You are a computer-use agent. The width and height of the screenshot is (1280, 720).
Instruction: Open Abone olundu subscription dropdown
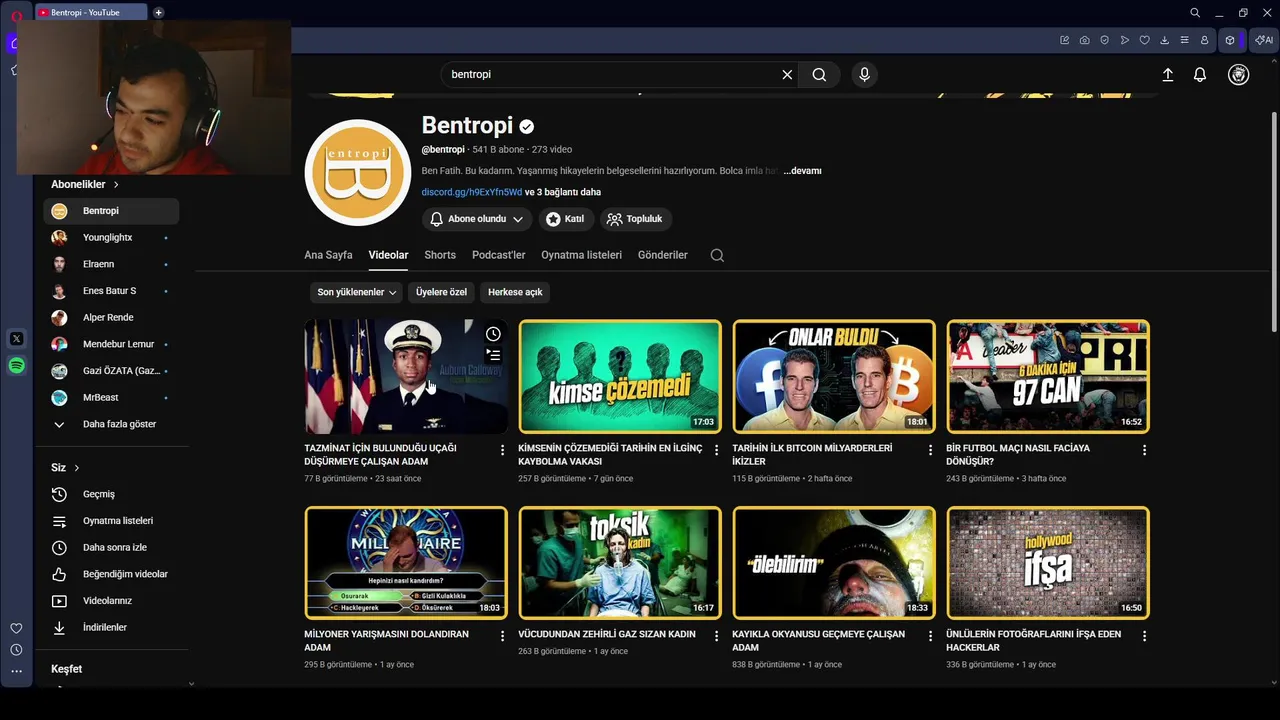(477, 219)
